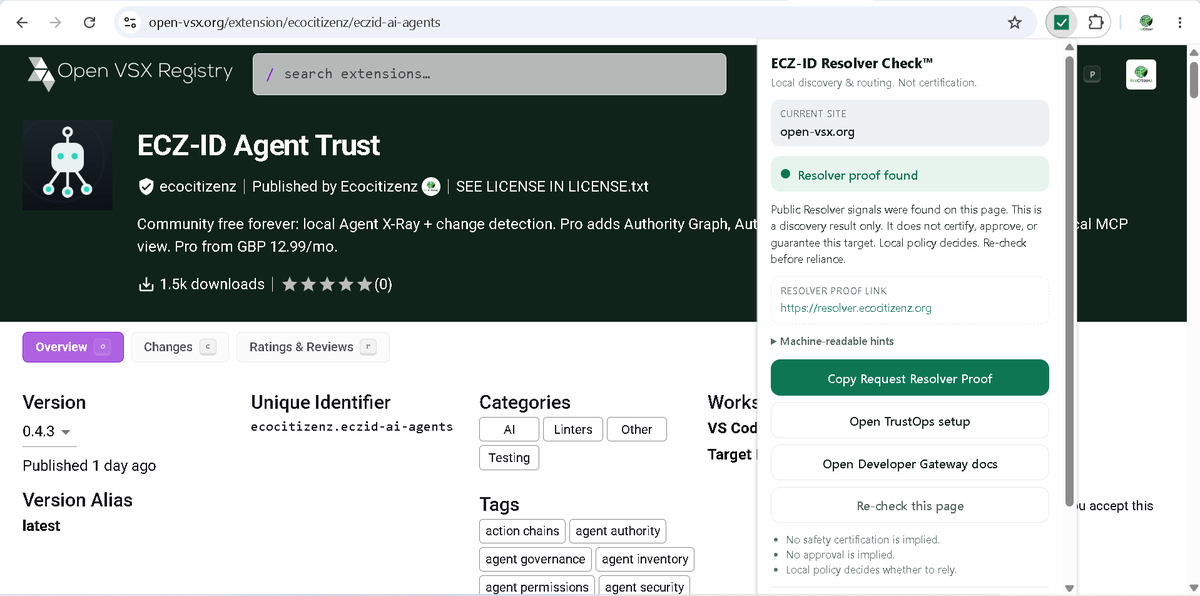Go forward in browser history
This screenshot has height=596, width=1200.
pyautogui.click(x=56, y=22)
